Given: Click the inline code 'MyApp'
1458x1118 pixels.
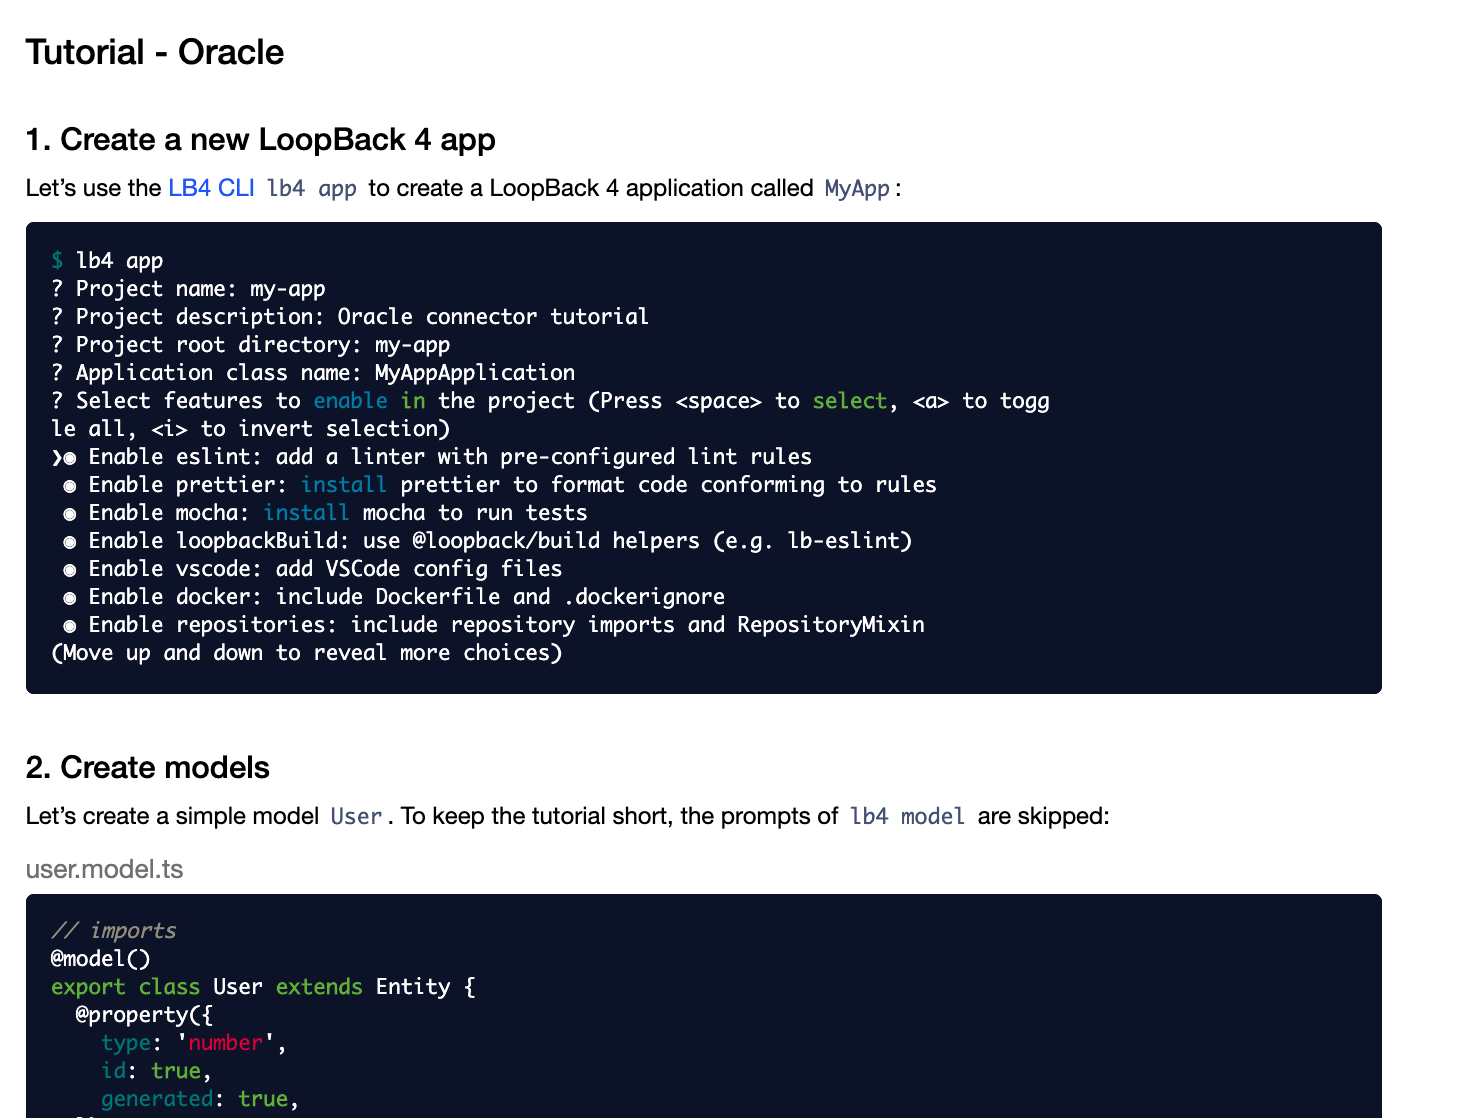Looking at the screenshot, I should (x=857, y=188).
